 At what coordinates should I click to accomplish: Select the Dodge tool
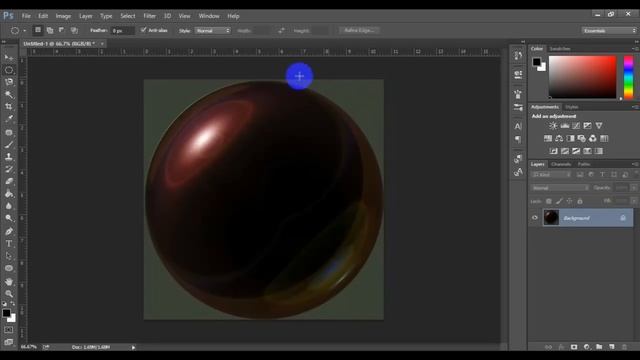(x=9, y=218)
